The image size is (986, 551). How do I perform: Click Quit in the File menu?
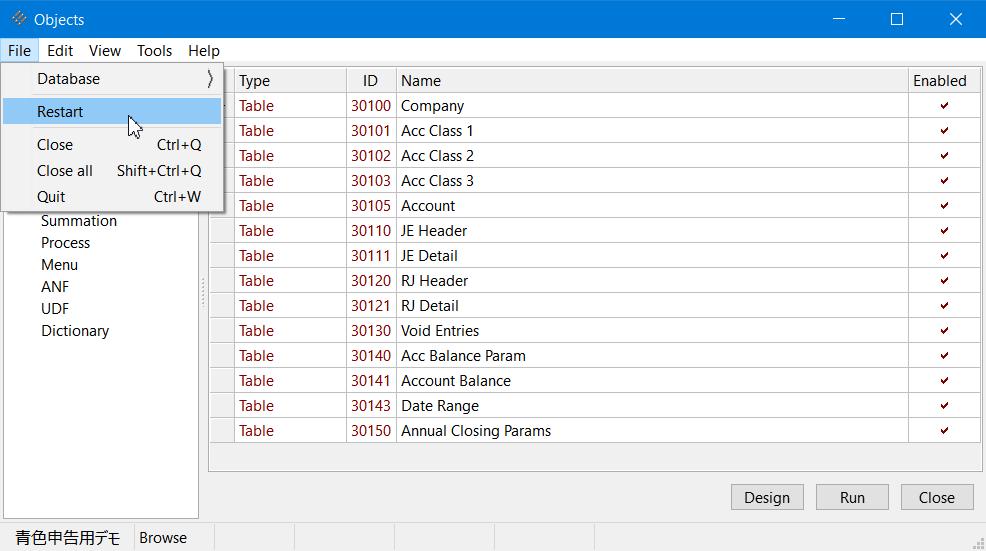pos(51,197)
